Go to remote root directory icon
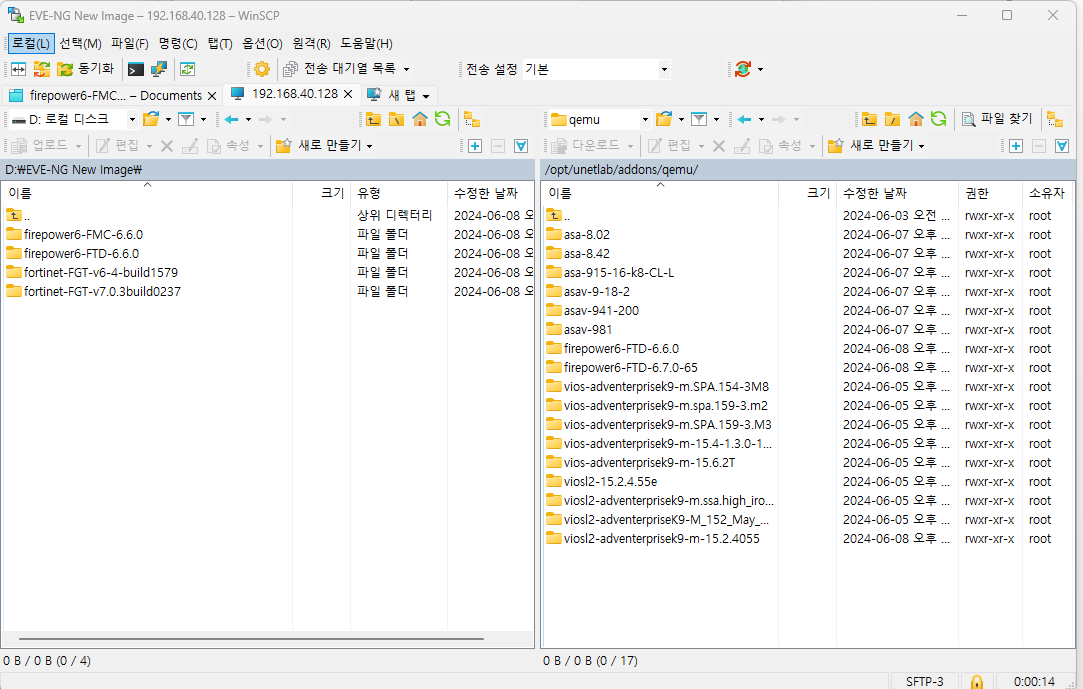The image size is (1083, 689). point(892,119)
